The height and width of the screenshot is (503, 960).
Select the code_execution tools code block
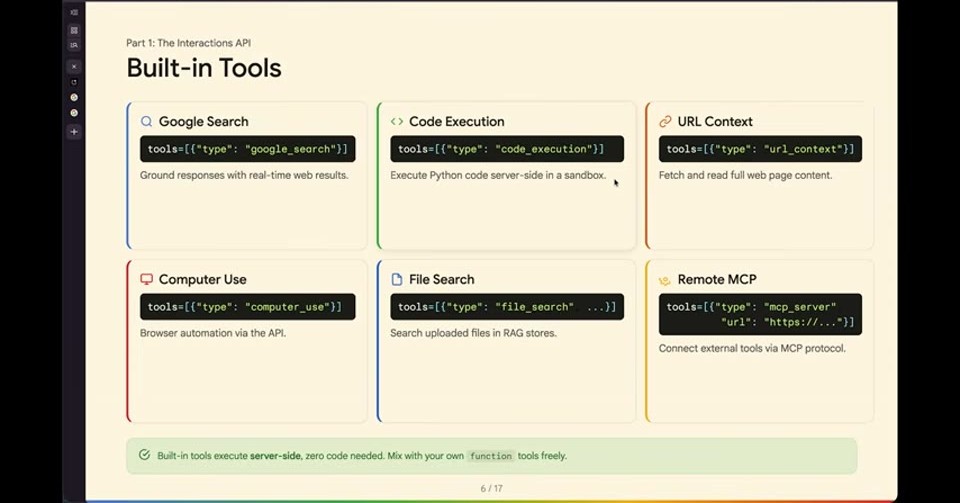[x=507, y=149]
